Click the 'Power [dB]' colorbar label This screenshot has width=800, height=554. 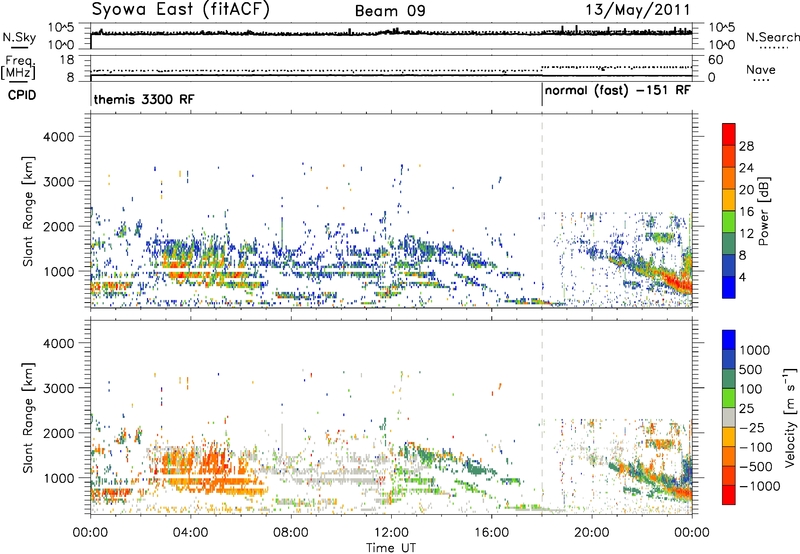tap(764, 211)
